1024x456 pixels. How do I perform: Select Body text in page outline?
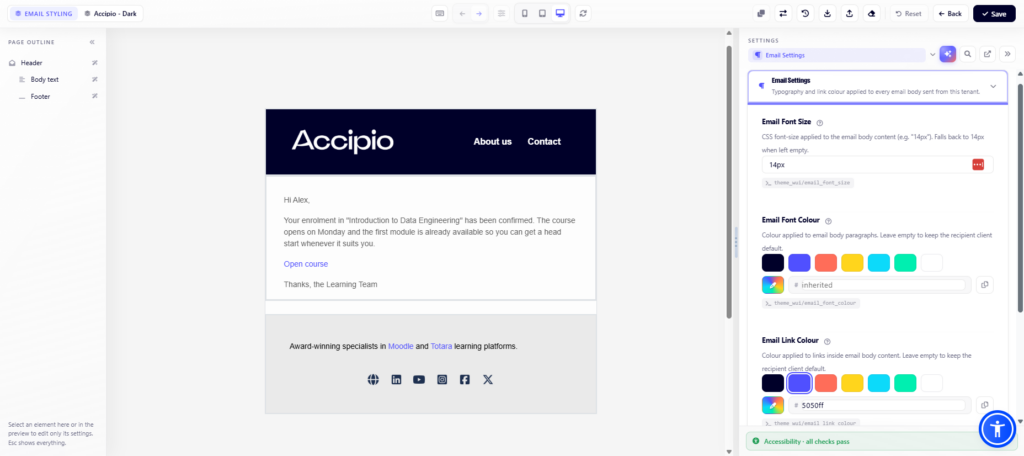(x=44, y=79)
